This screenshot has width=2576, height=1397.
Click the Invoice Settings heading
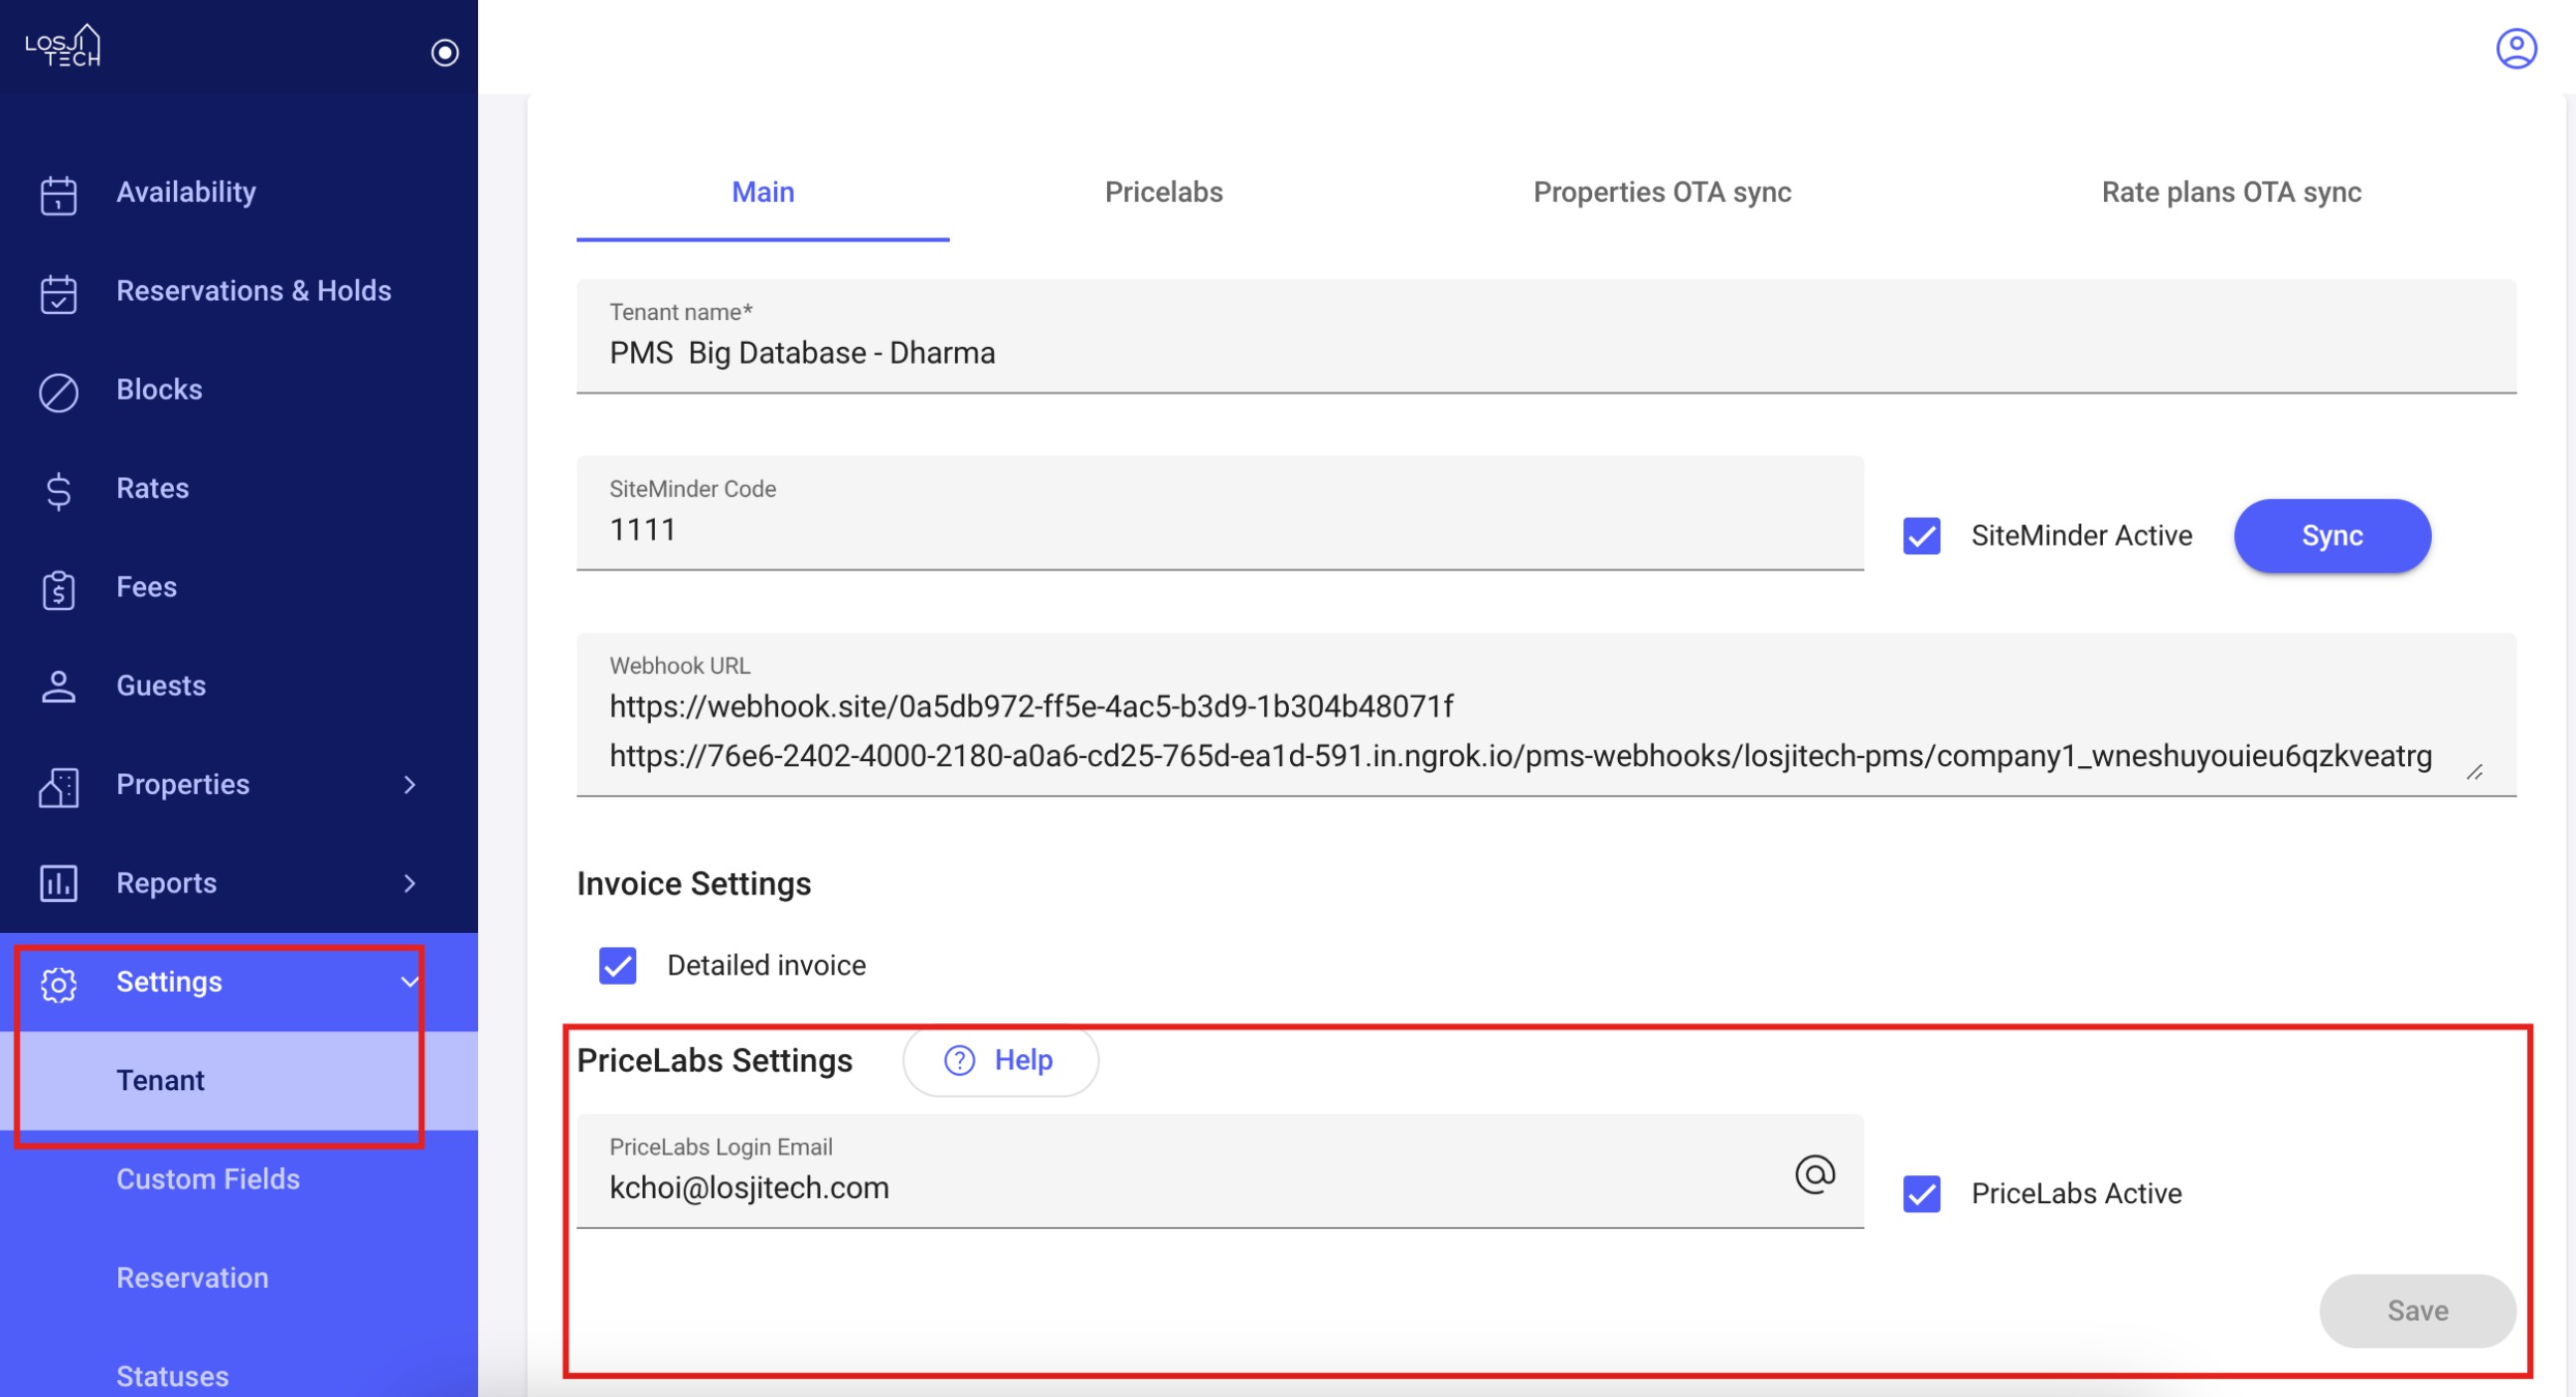[x=694, y=884]
